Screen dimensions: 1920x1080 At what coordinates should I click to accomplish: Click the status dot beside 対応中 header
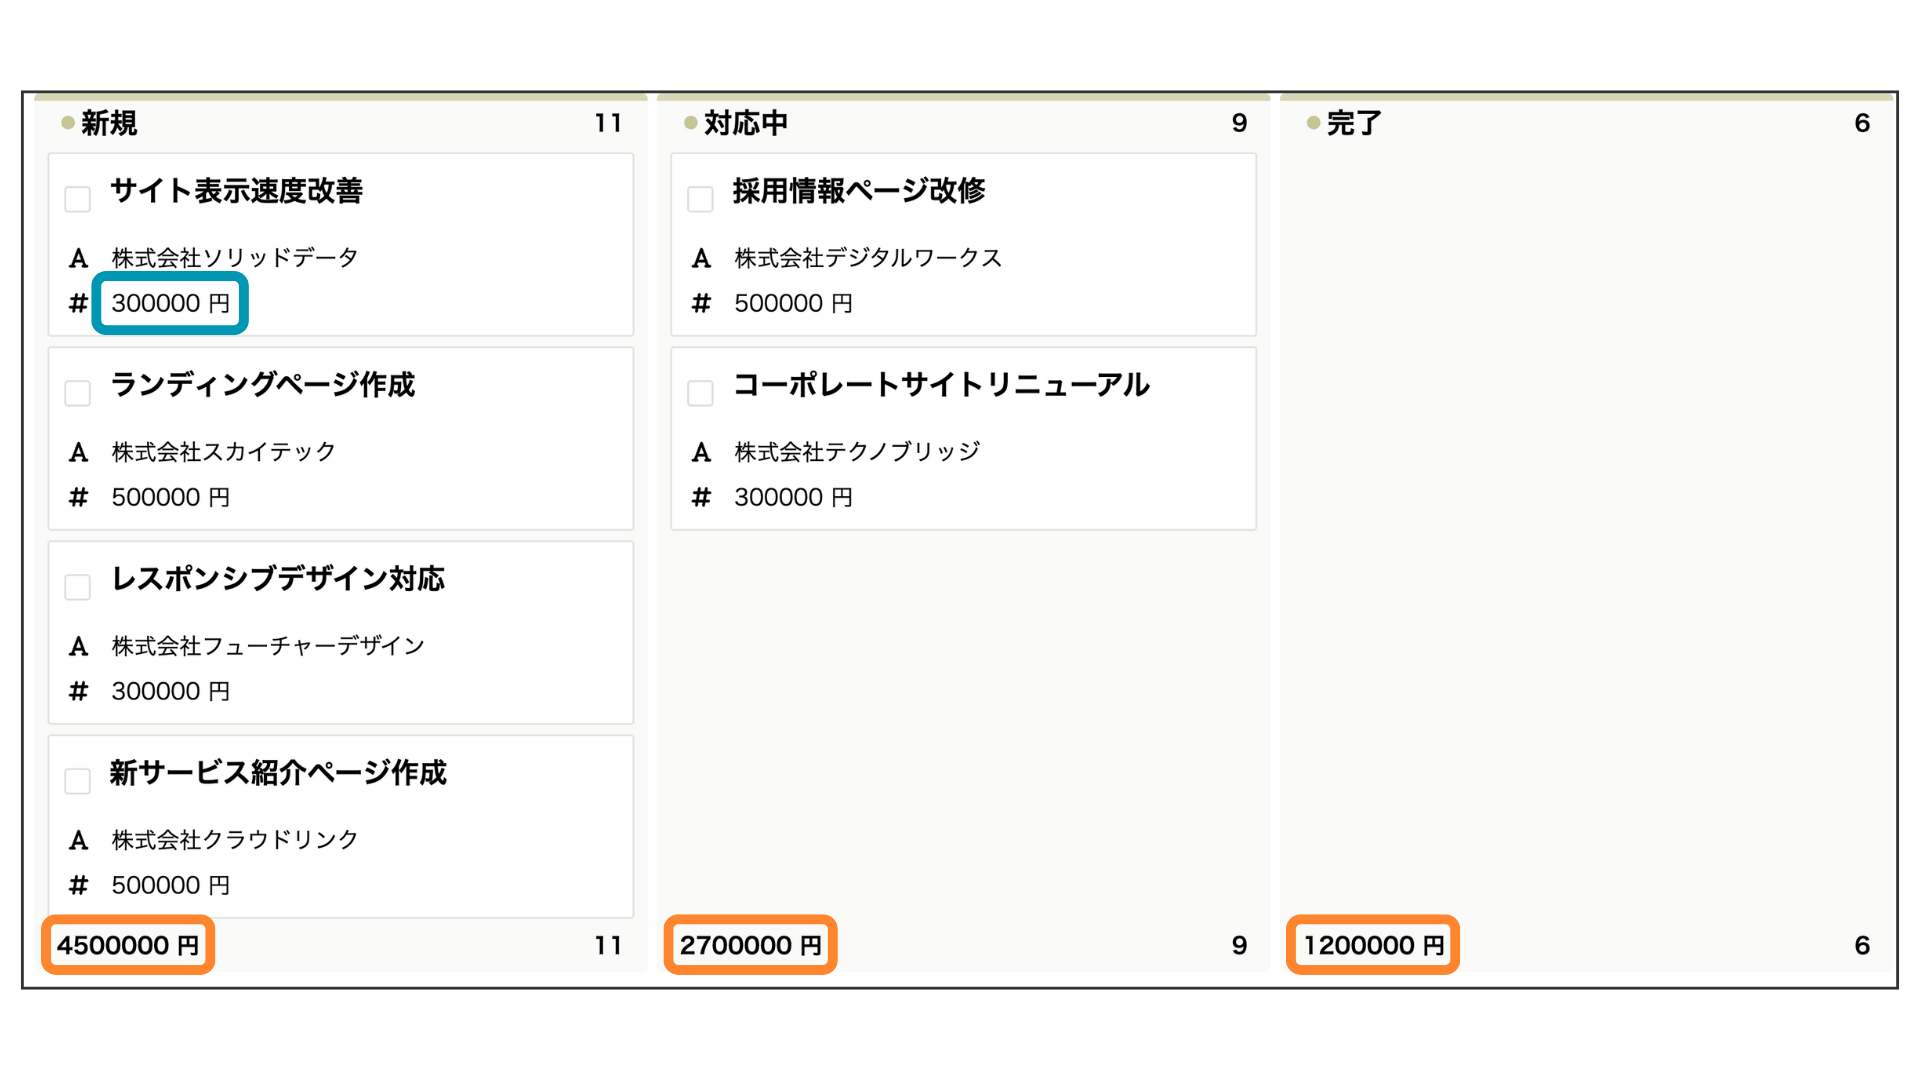pyautogui.click(x=690, y=123)
